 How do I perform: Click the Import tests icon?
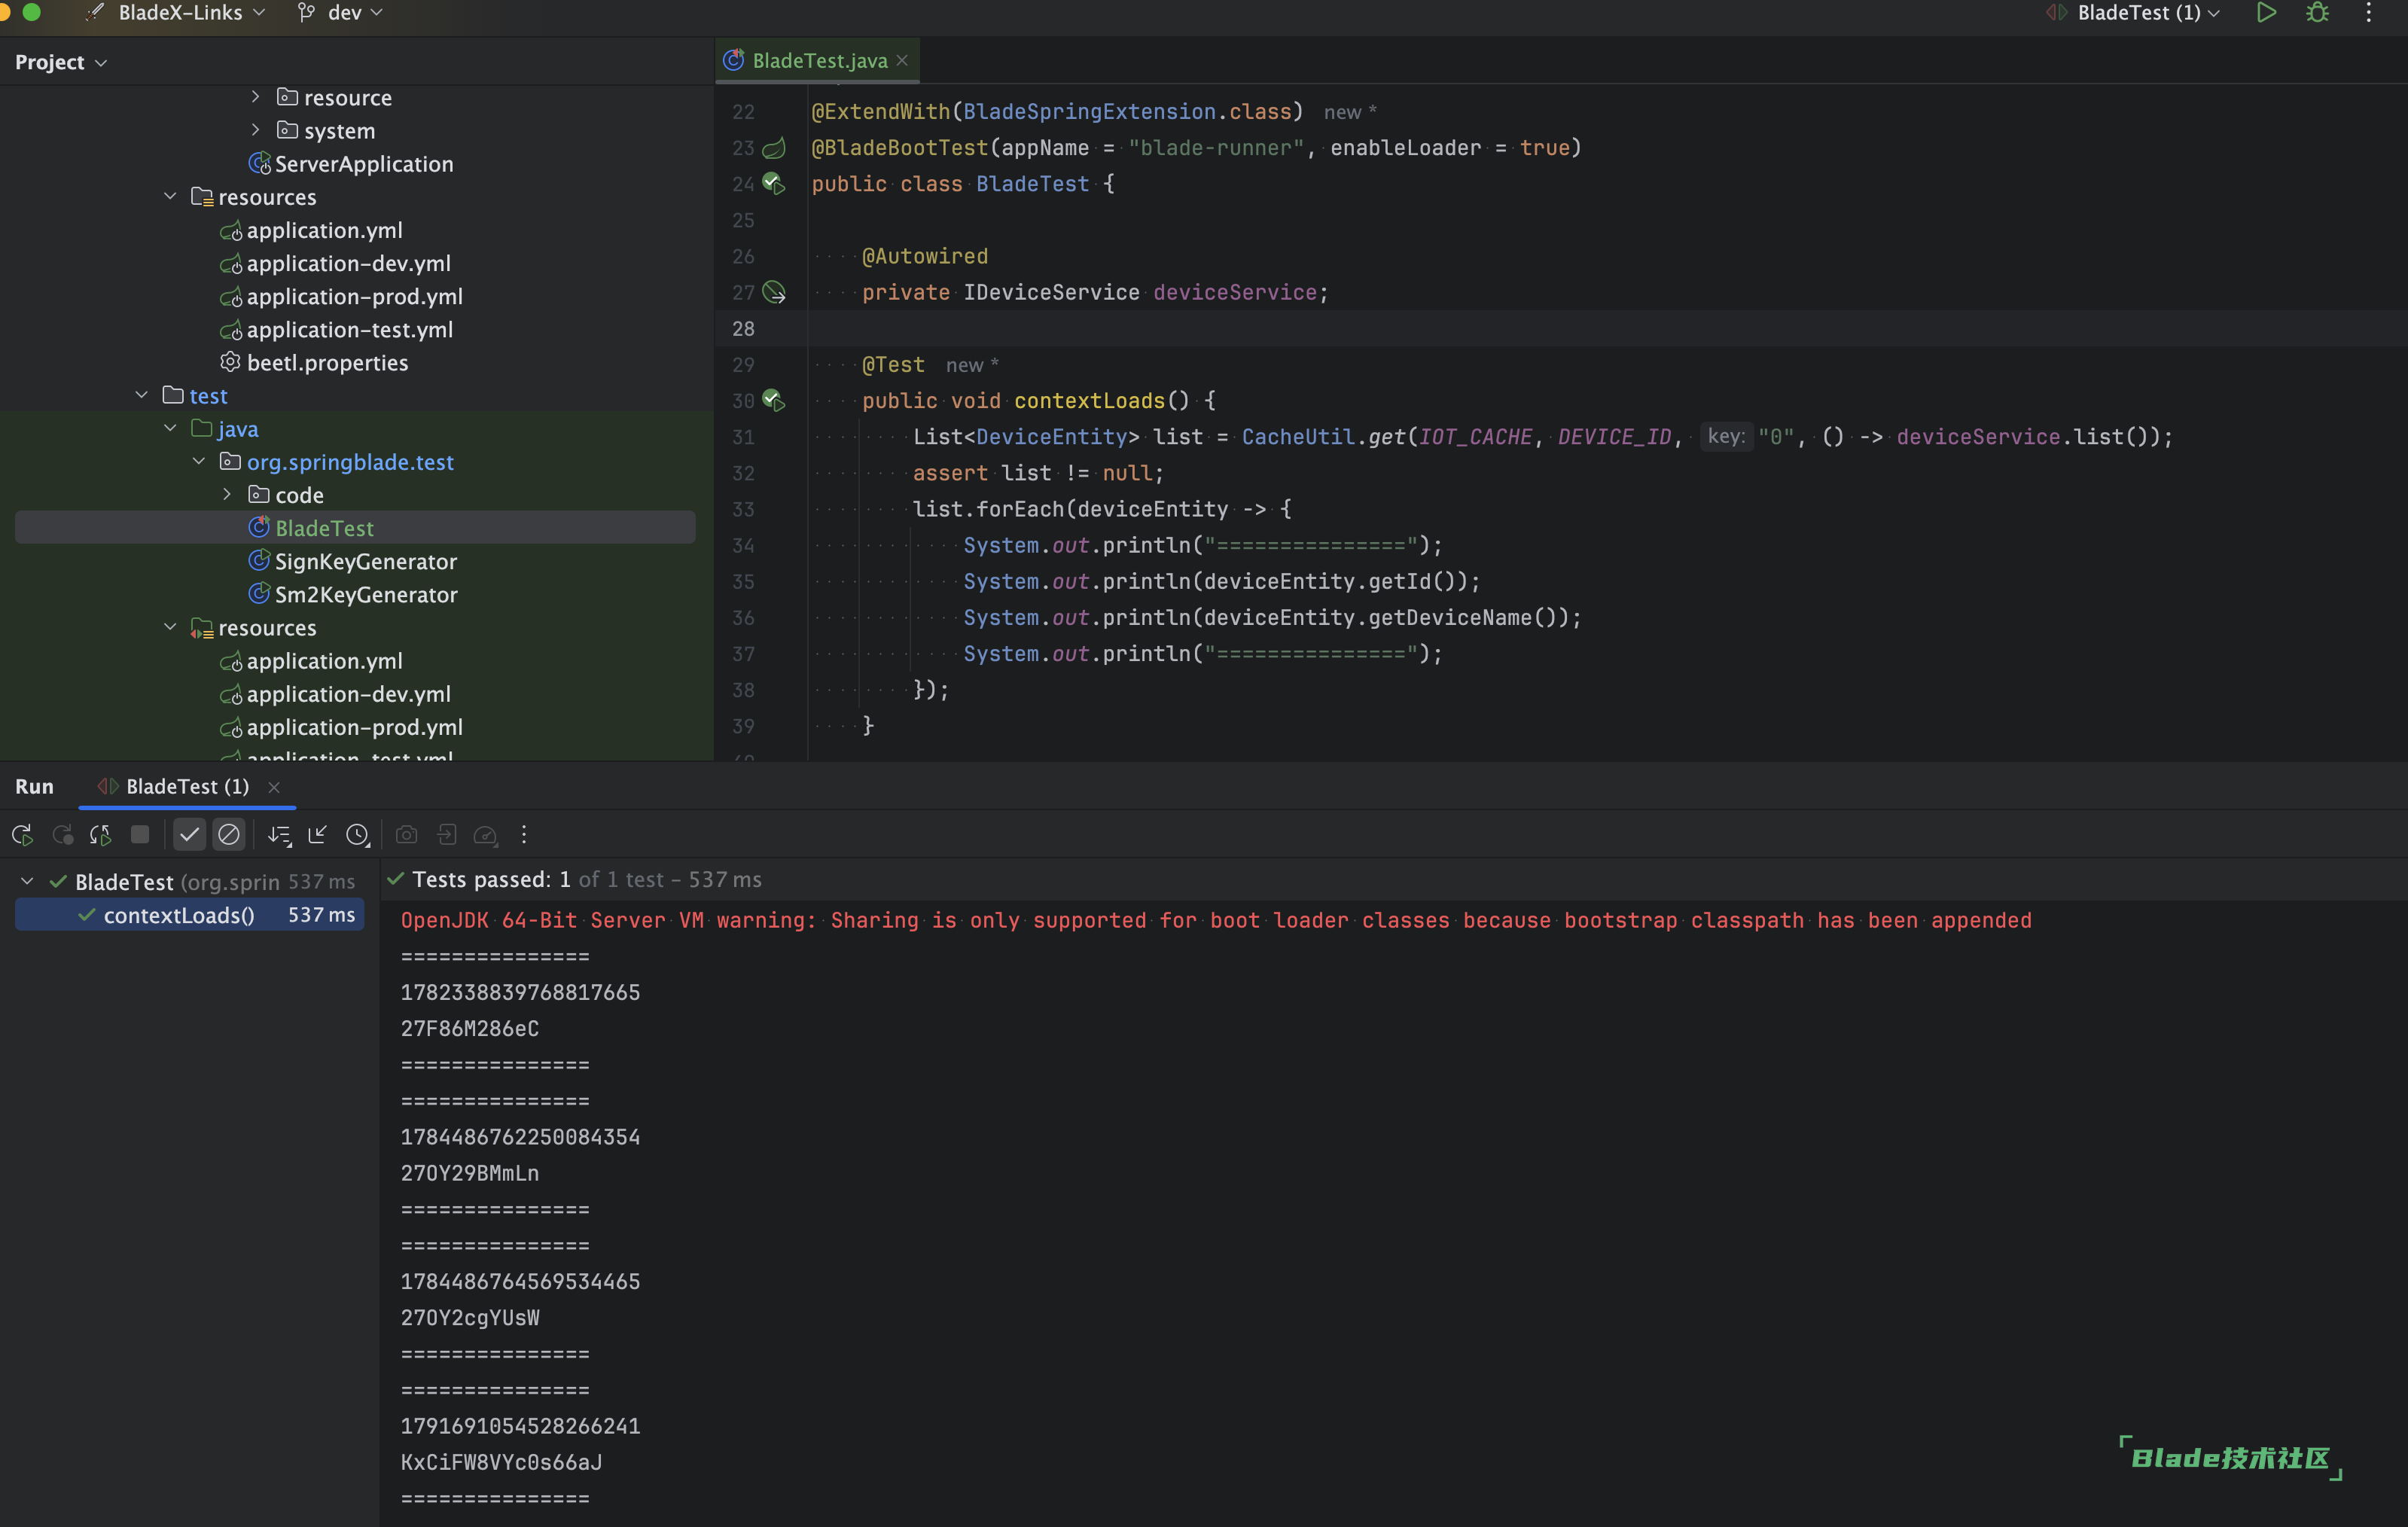446,834
